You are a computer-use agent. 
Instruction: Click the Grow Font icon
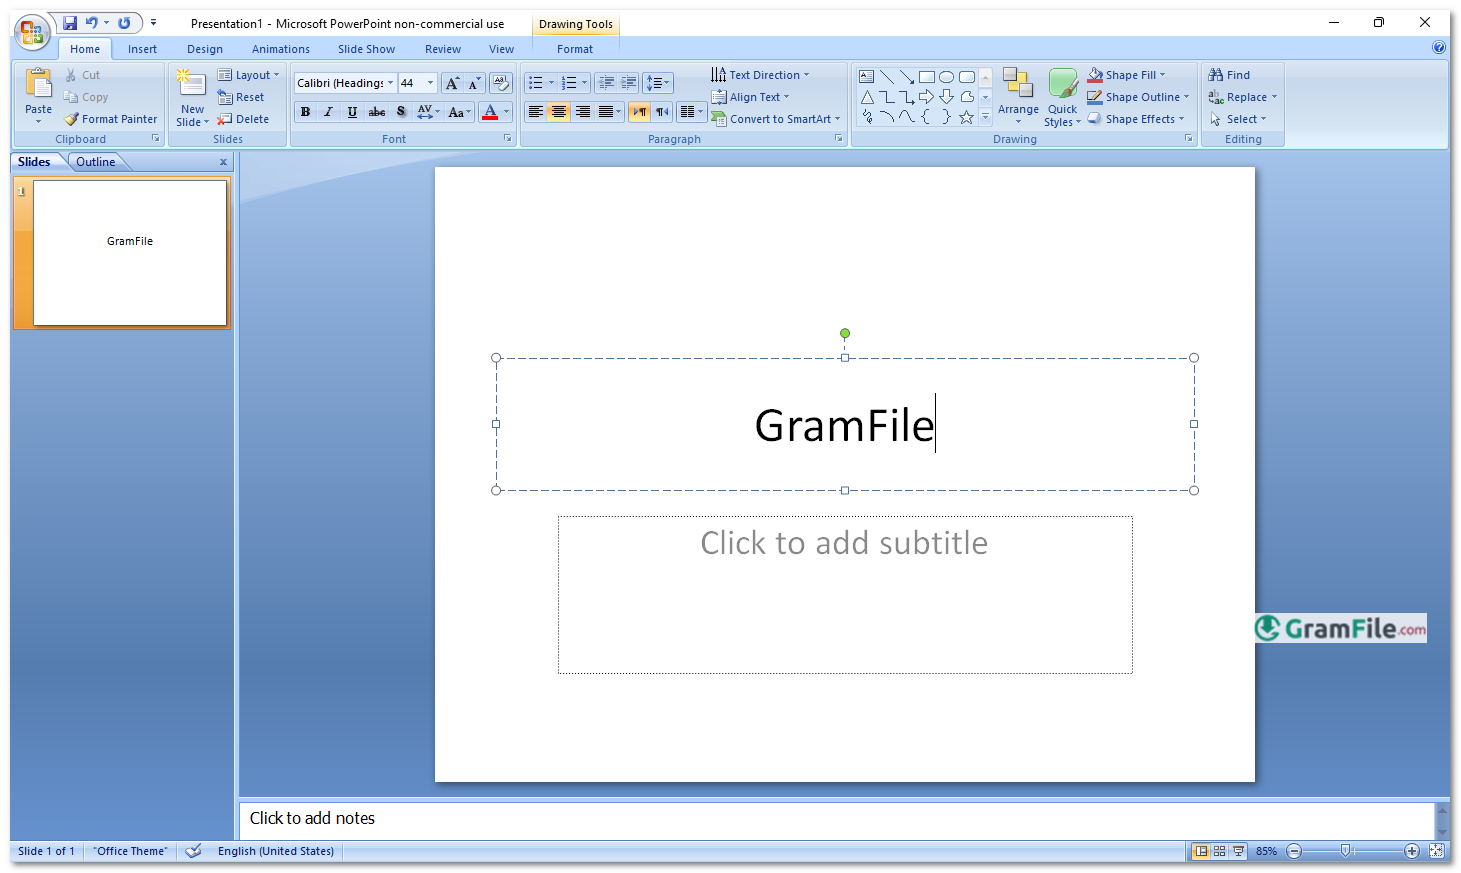pos(452,83)
